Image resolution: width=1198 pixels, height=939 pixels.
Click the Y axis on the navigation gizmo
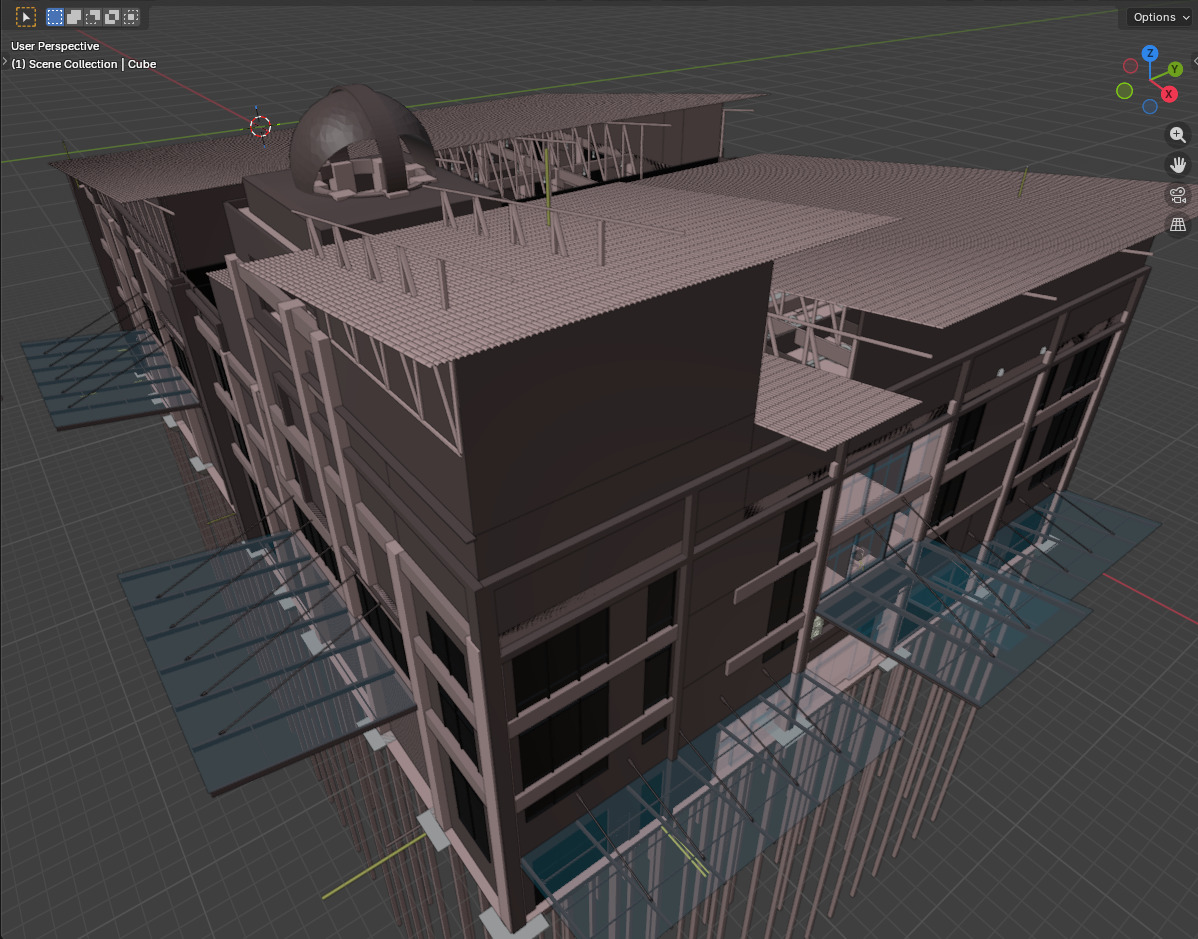[1175, 70]
